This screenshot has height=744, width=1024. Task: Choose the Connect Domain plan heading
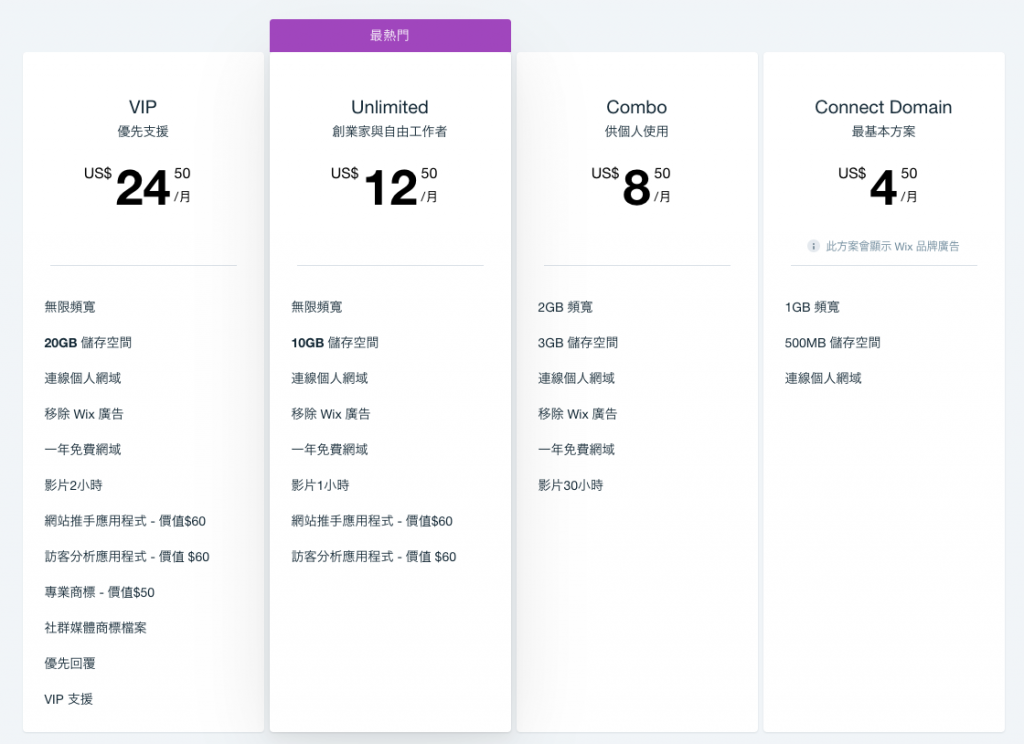[884, 107]
